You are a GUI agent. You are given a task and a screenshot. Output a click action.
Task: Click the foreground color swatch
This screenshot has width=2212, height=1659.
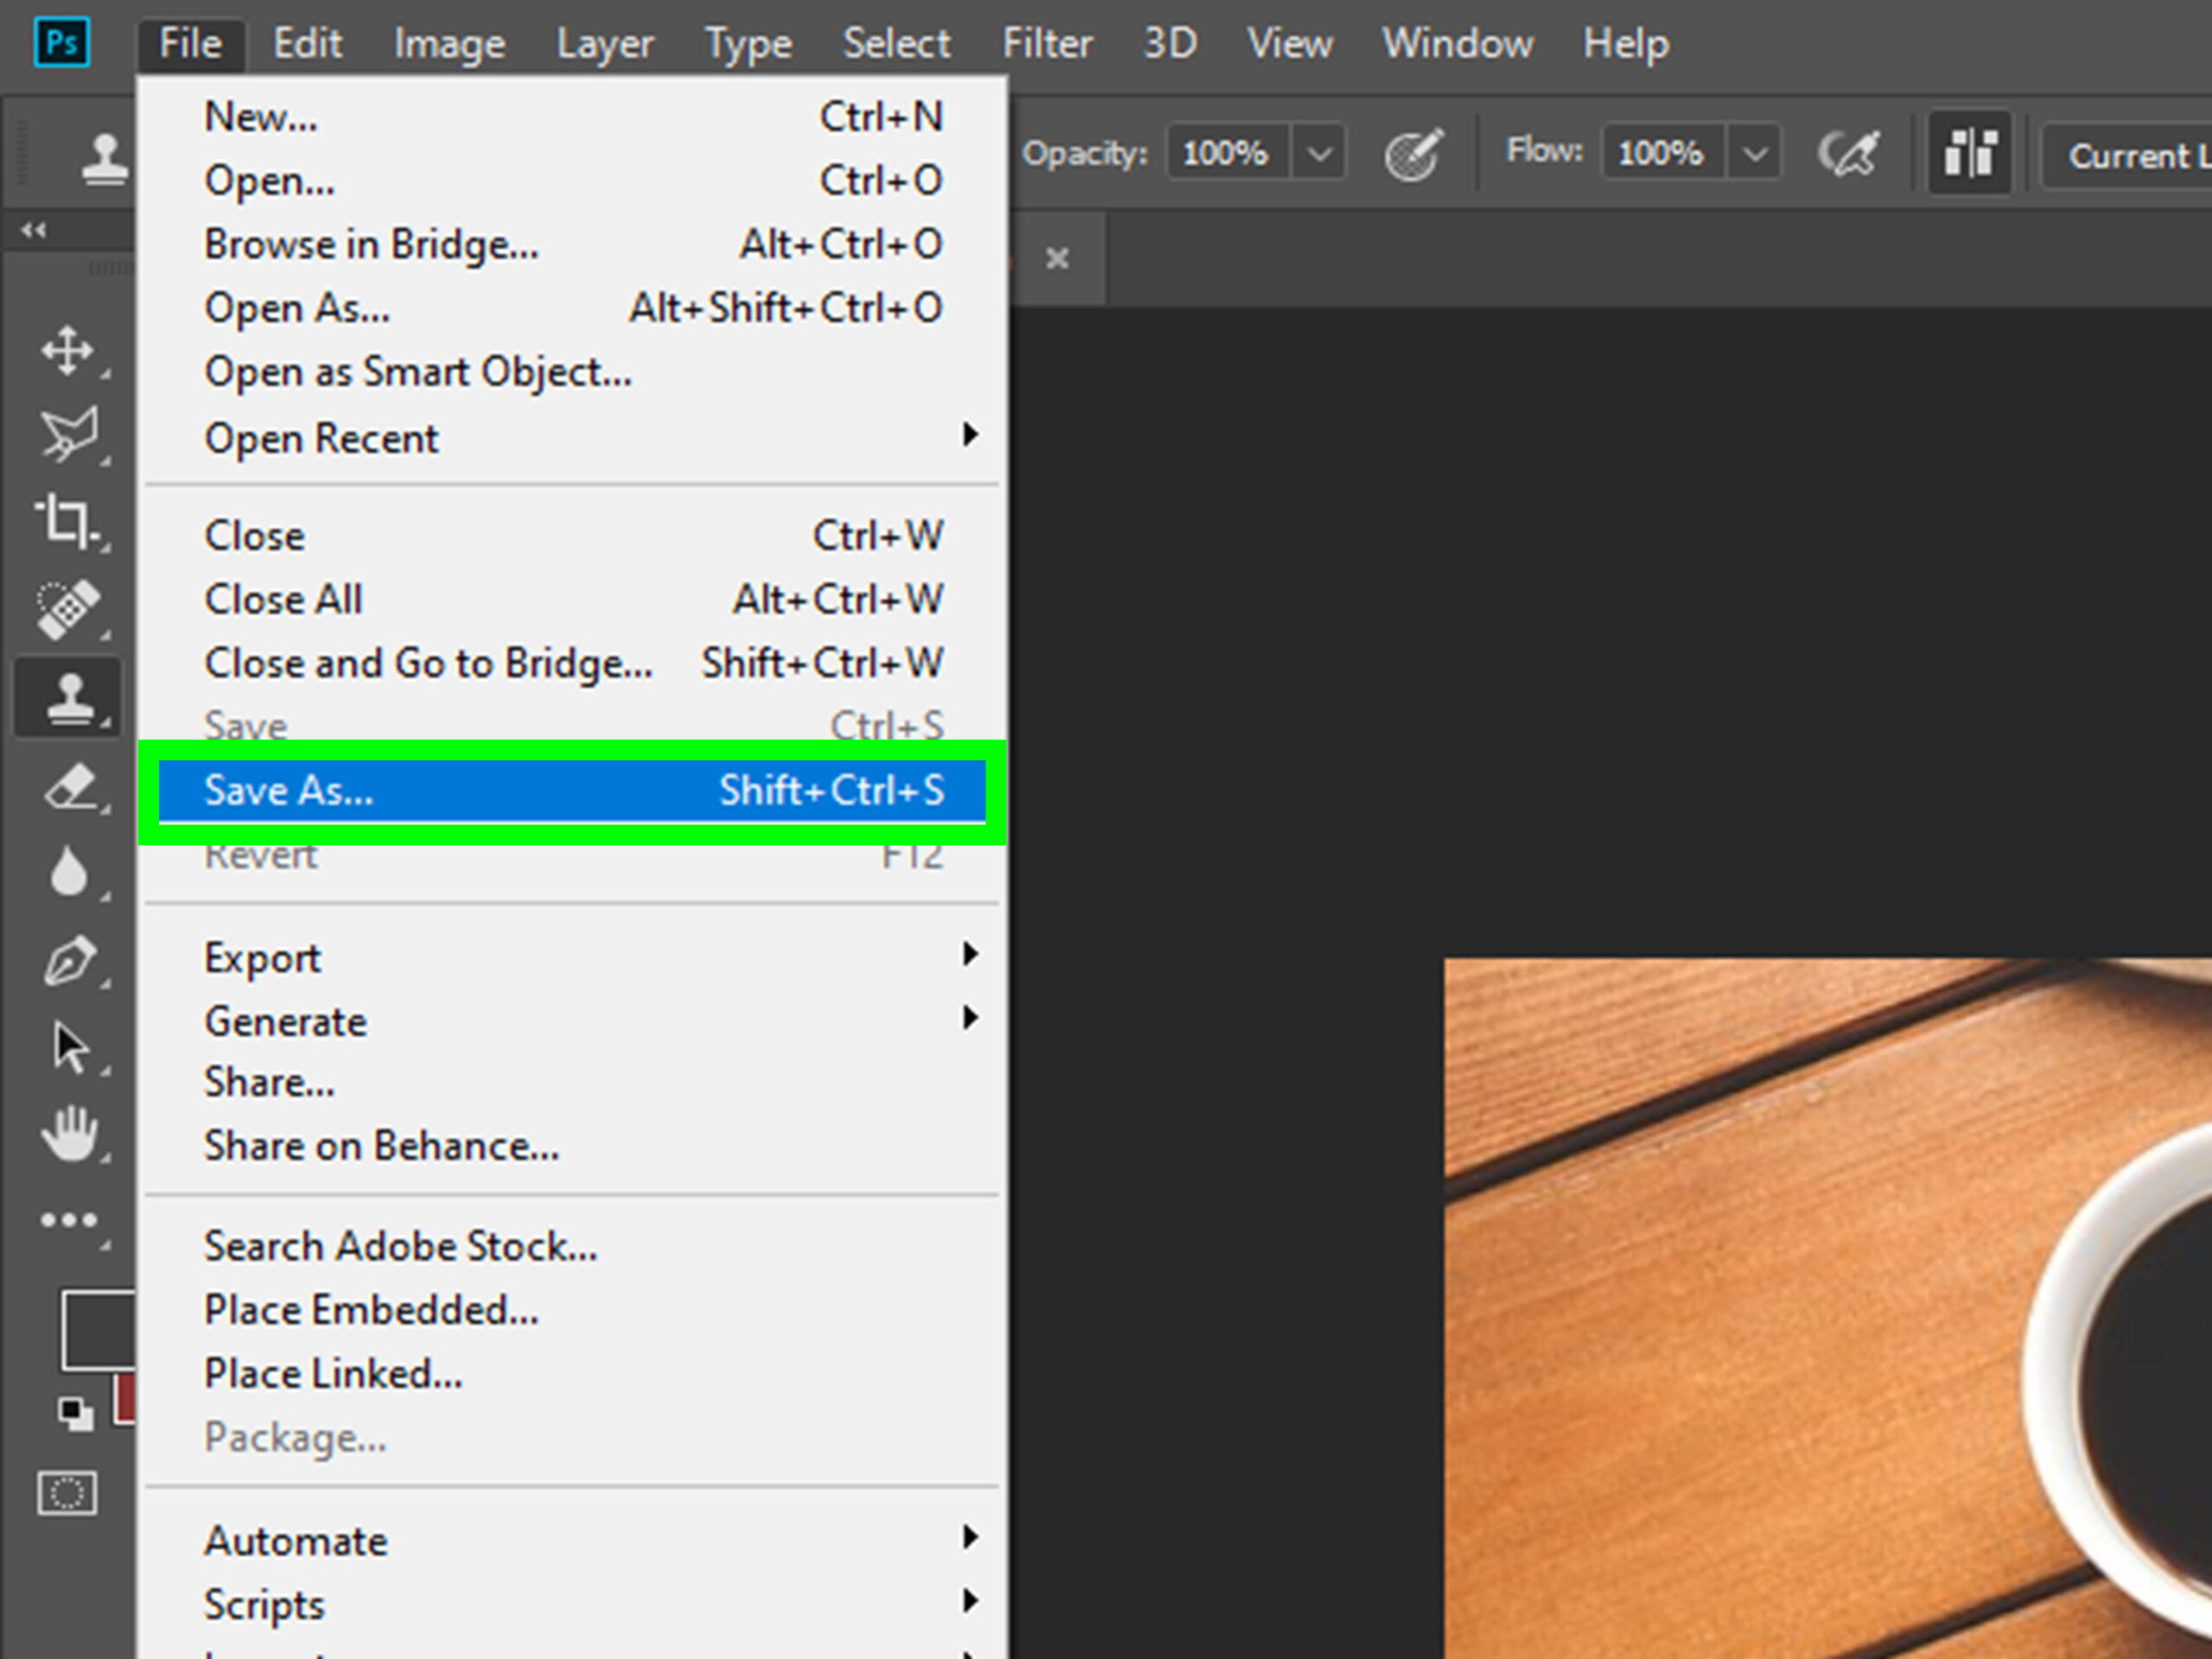pyautogui.click(x=96, y=1328)
